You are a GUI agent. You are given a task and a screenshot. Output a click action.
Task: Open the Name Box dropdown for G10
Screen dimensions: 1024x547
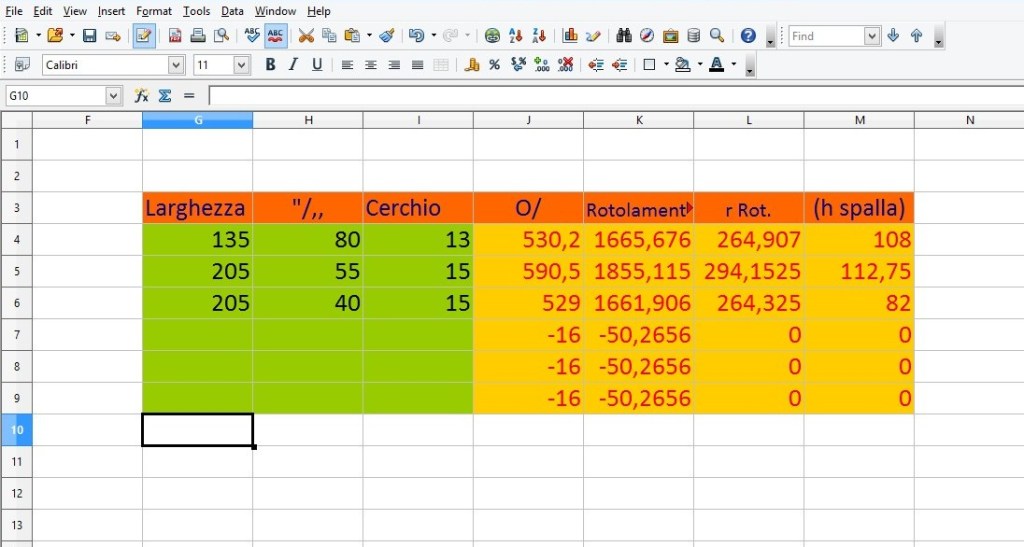click(113, 96)
